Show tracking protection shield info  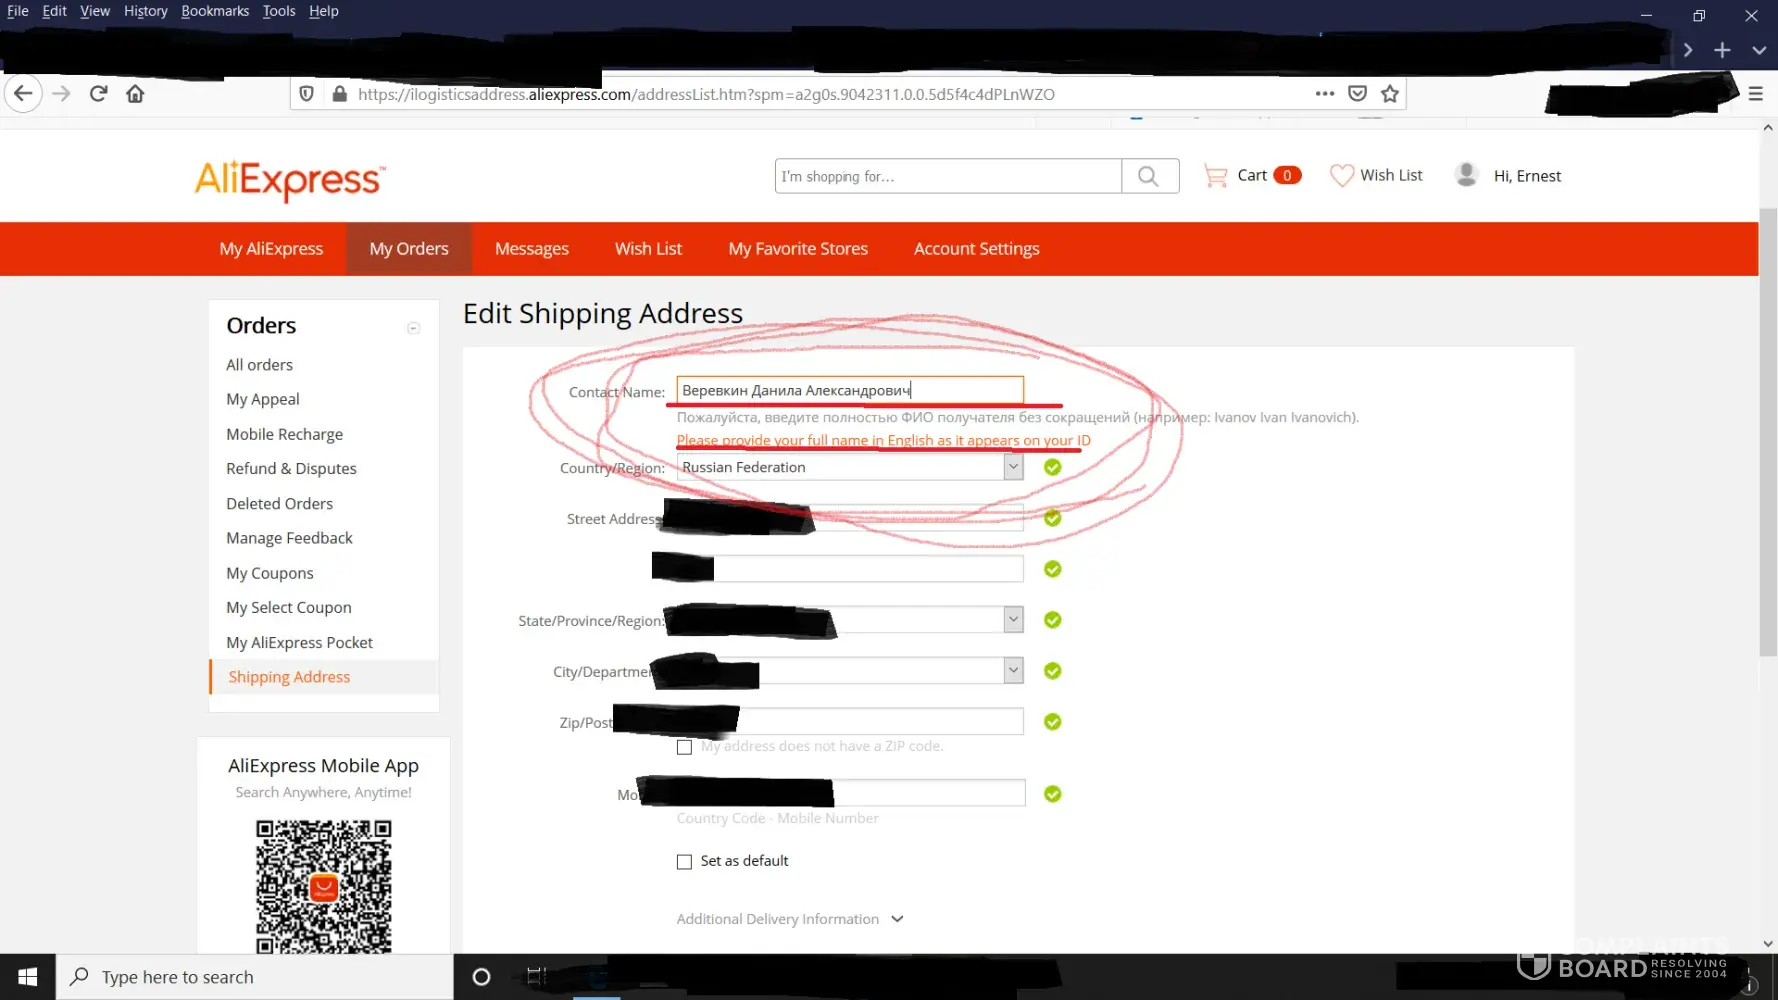(x=307, y=94)
